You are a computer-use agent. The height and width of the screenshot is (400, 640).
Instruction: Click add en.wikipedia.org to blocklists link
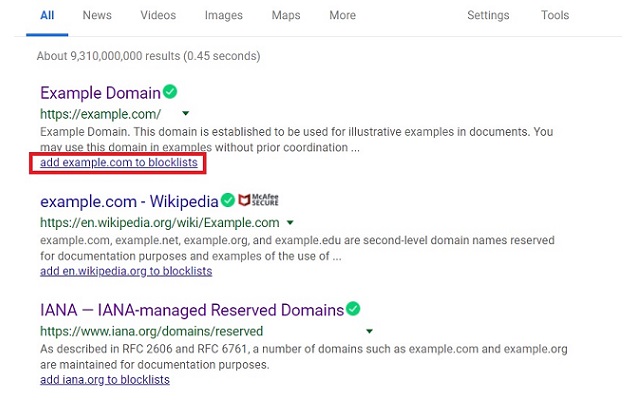coord(126,271)
